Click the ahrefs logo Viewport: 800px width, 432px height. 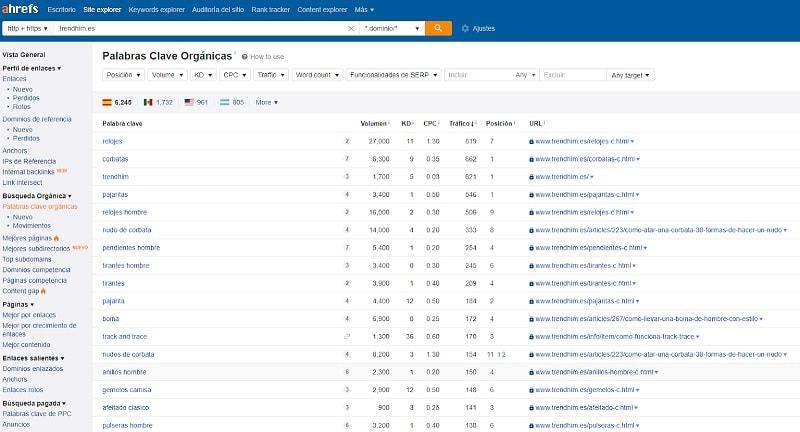click(x=20, y=9)
